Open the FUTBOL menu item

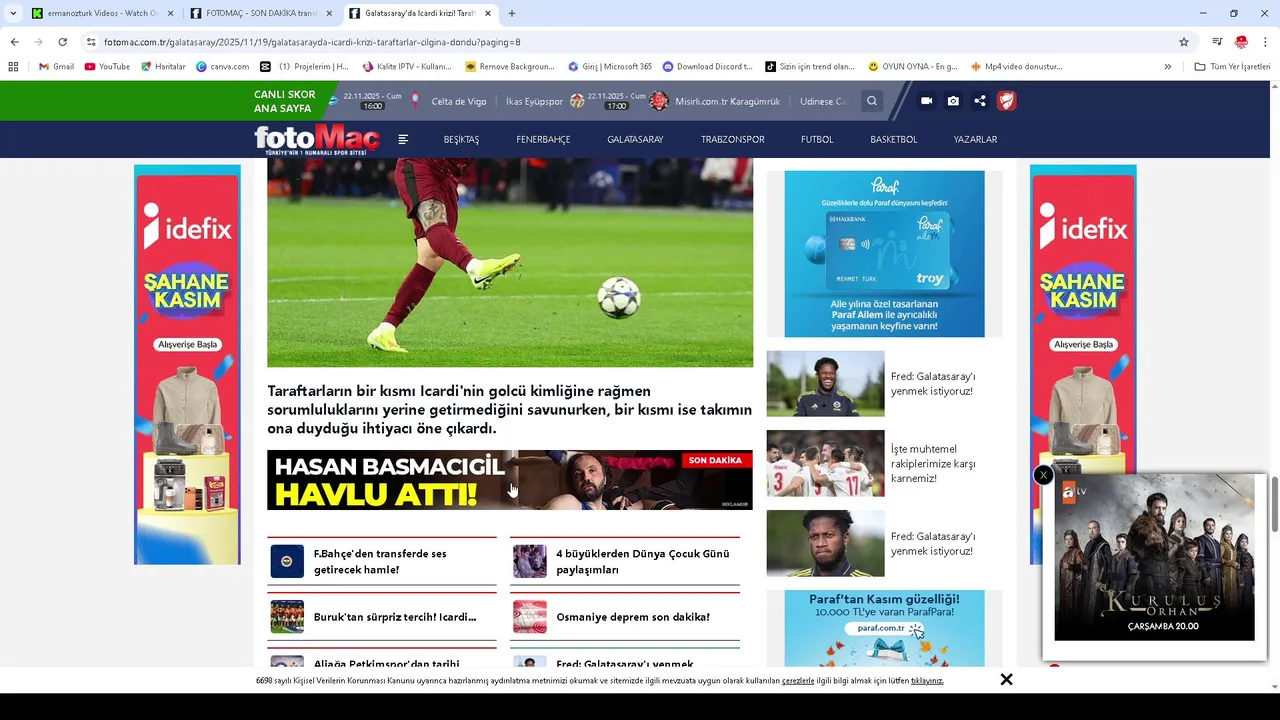click(x=817, y=140)
